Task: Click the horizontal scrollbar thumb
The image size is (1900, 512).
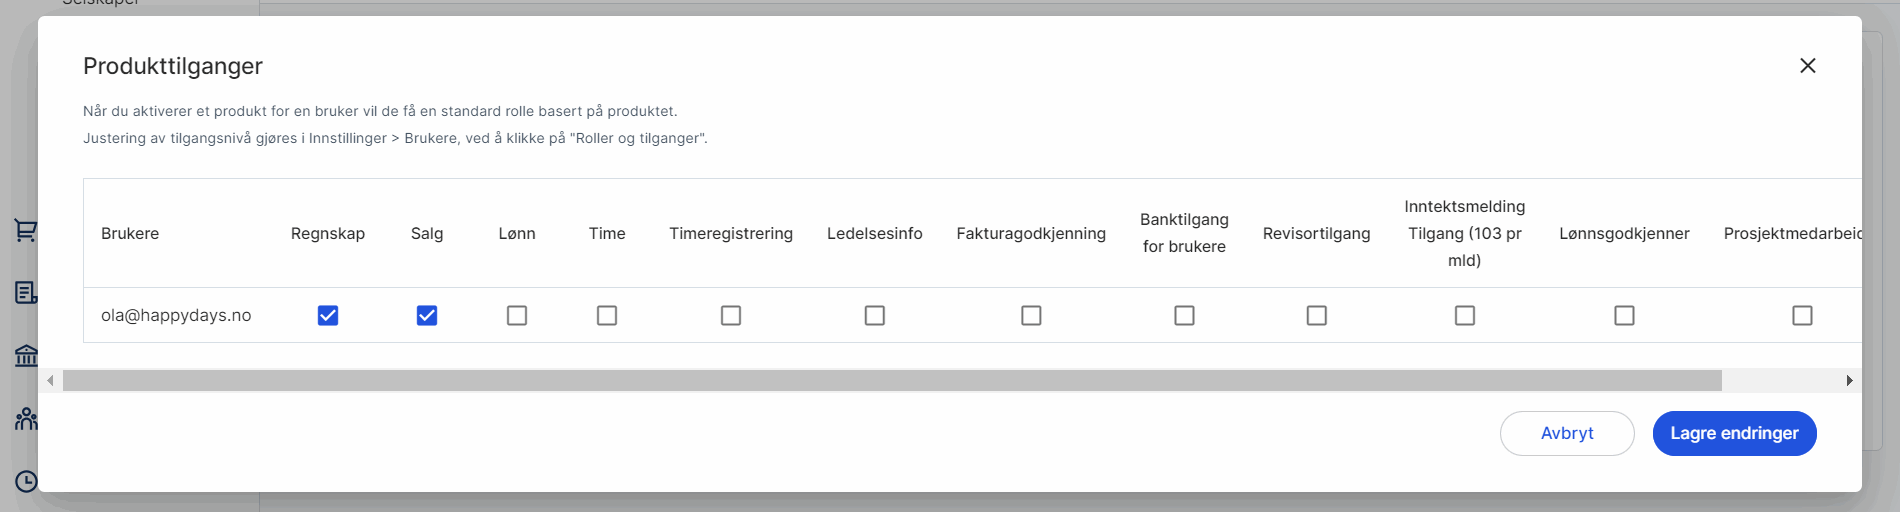Action: (x=892, y=380)
